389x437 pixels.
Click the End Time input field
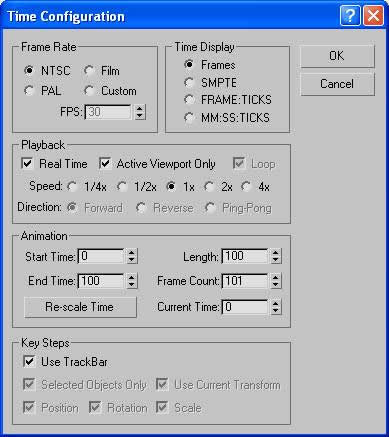[x=101, y=281]
